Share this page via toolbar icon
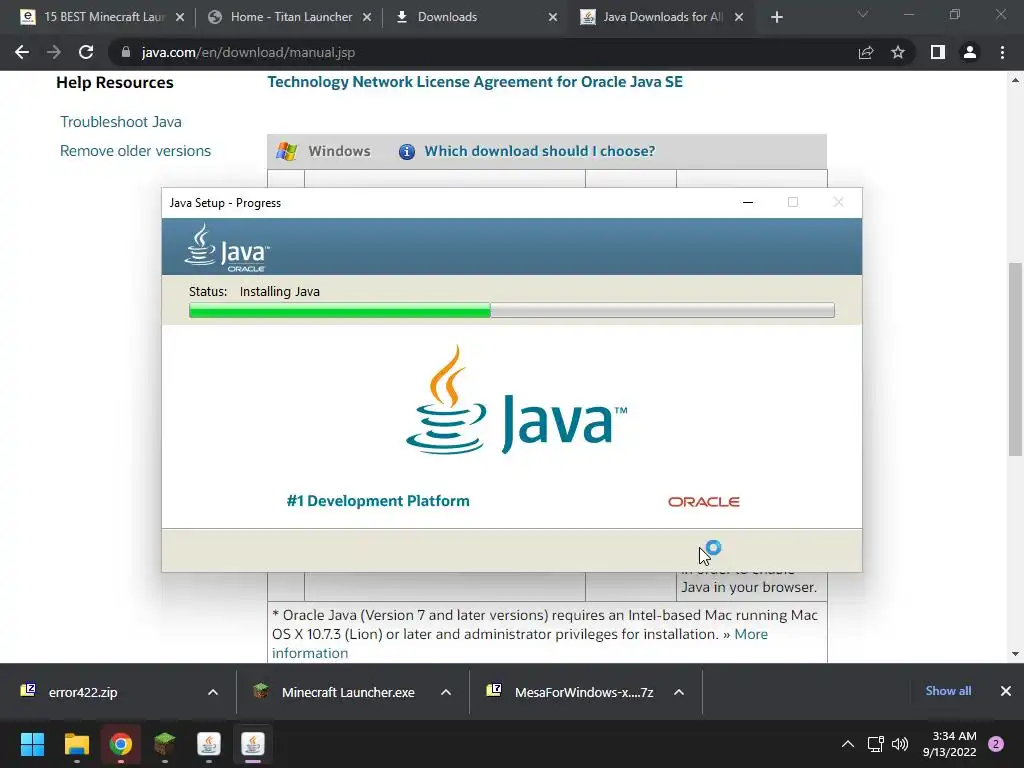This screenshot has width=1024, height=768. pos(866,52)
